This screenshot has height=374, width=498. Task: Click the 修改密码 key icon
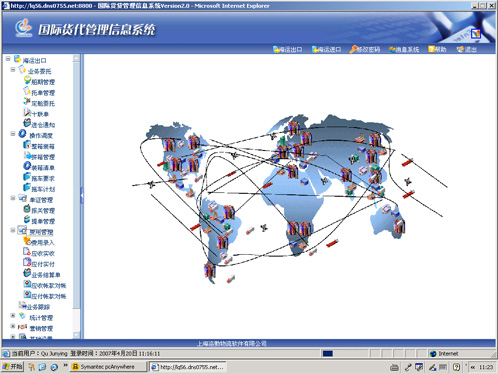click(353, 50)
